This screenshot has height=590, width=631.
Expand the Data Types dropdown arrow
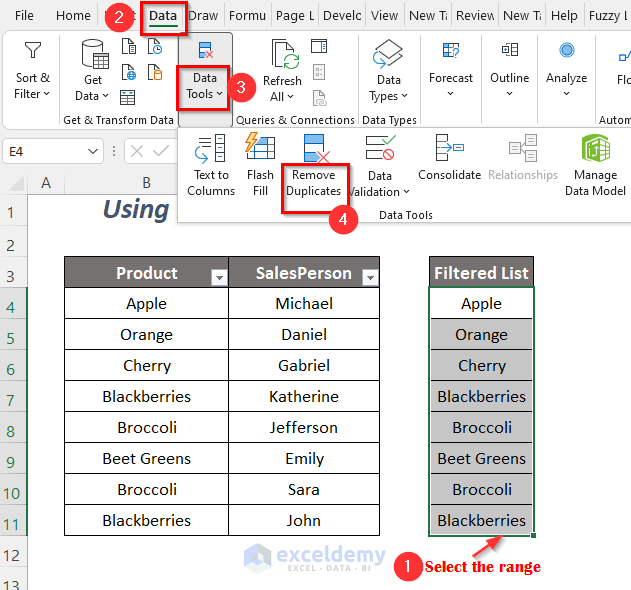pos(405,96)
